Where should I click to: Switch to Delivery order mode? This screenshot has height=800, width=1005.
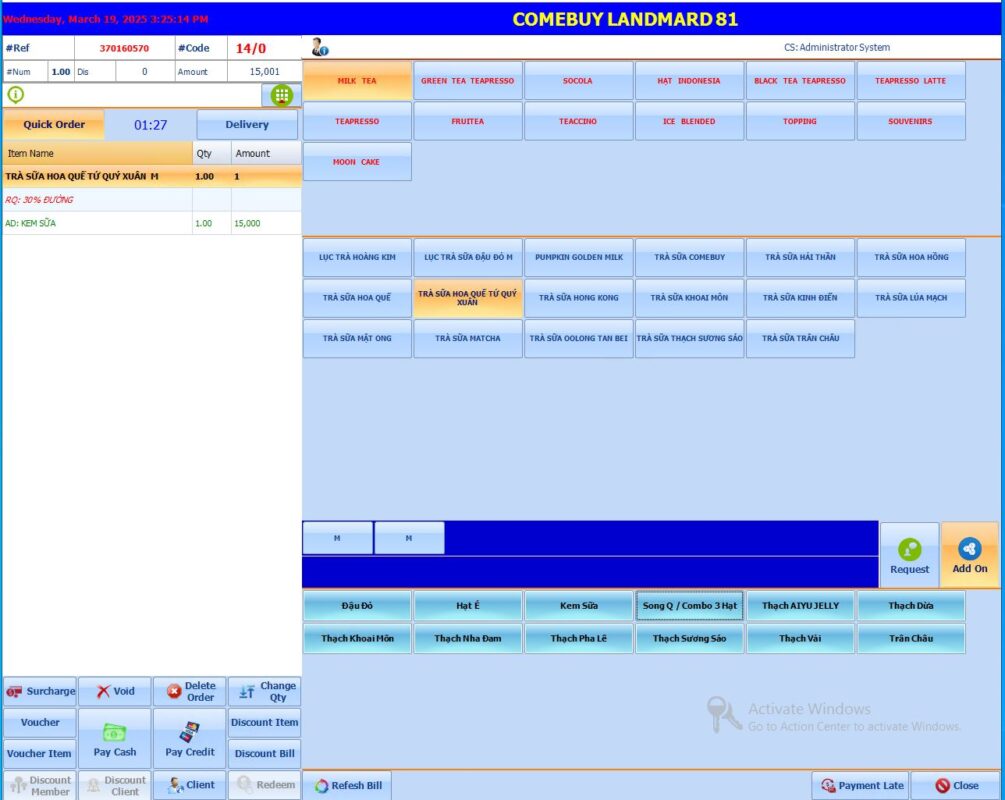tap(247, 125)
